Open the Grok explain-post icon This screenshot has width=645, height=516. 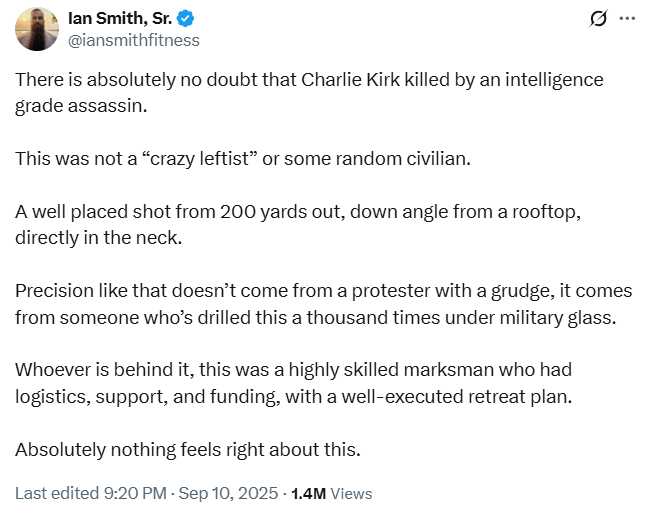[x=598, y=19]
